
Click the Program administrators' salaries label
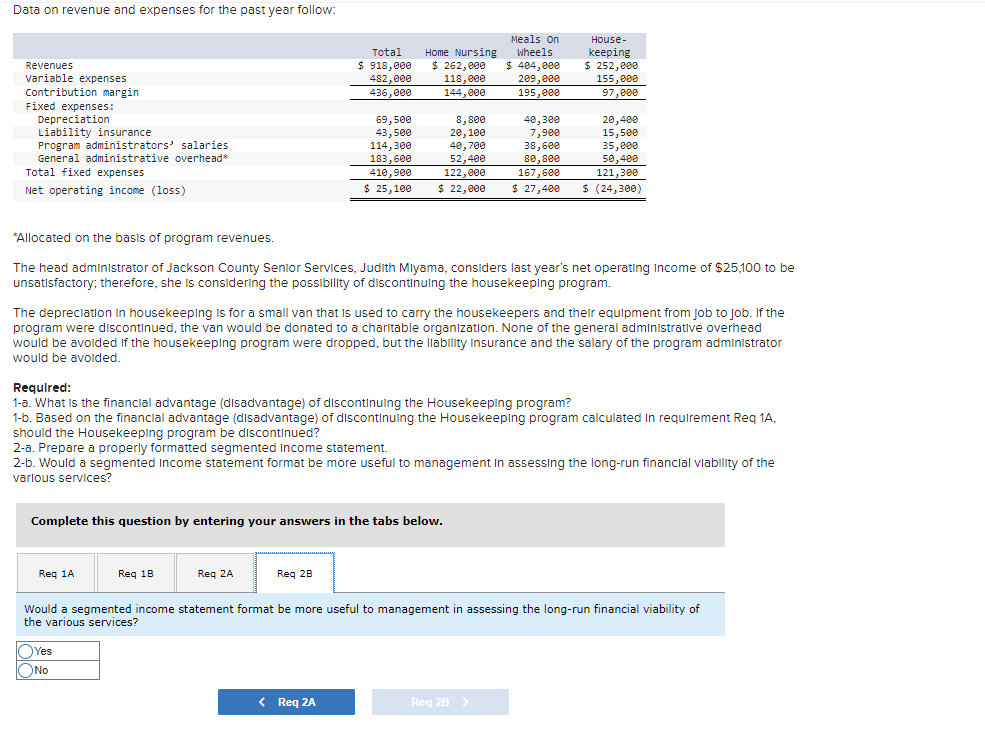(133, 146)
